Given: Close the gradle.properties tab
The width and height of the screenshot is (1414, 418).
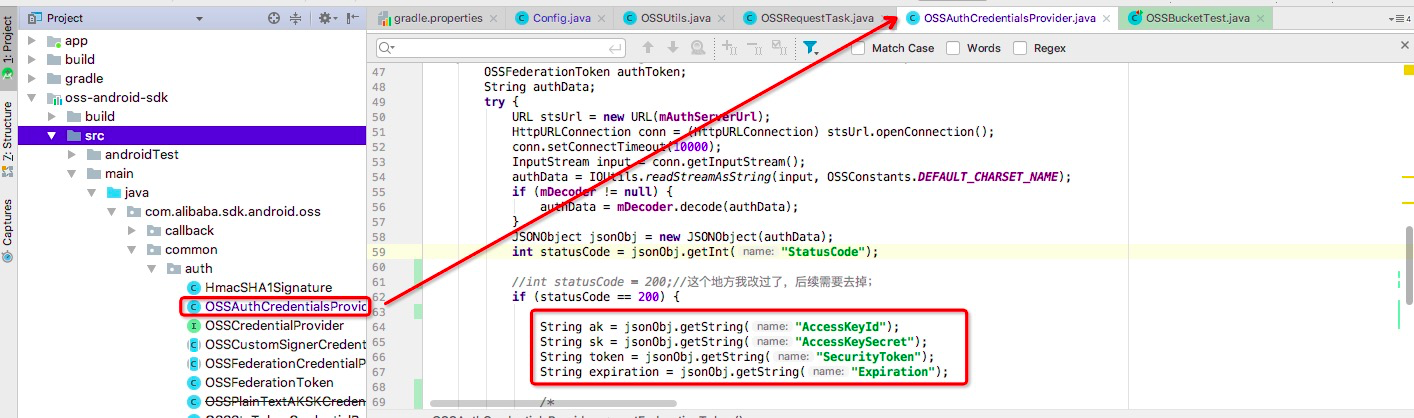Looking at the screenshot, I should [x=495, y=18].
